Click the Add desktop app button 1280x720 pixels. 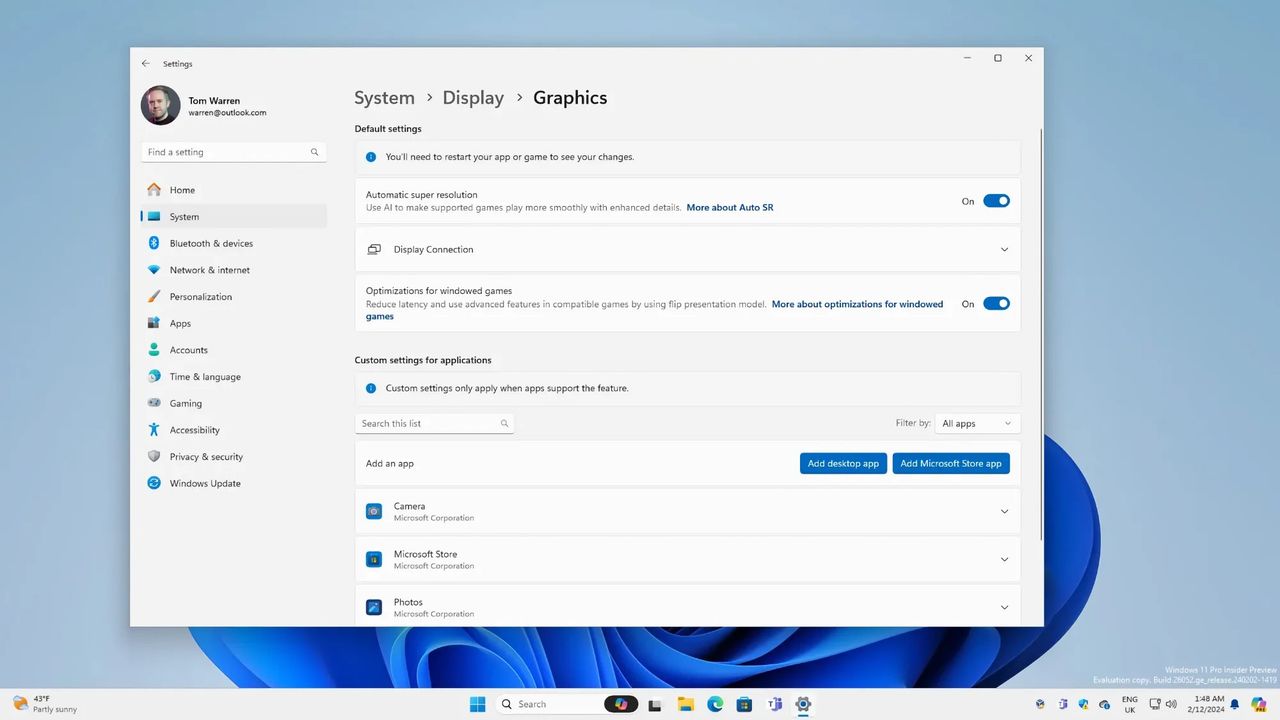(843, 463)
